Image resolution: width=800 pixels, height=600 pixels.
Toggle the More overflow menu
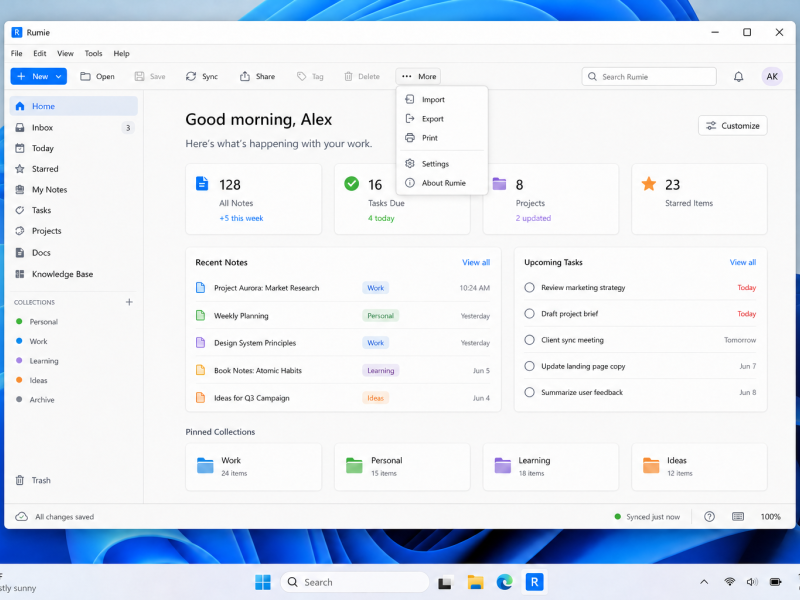click(418, 77)
